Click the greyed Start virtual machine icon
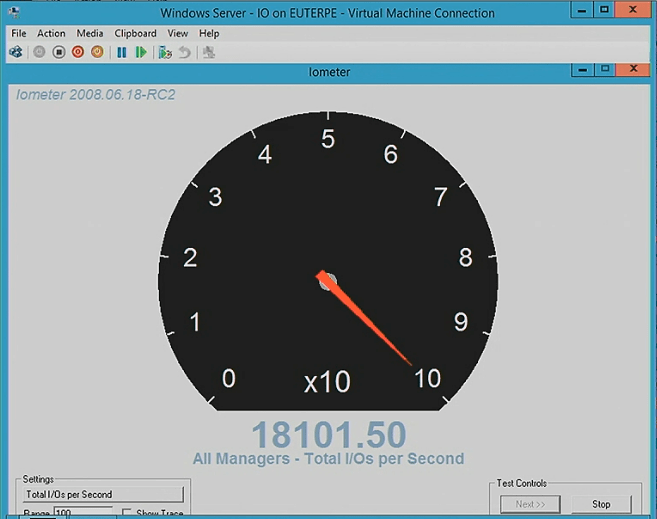 click(x=39, y=52)
